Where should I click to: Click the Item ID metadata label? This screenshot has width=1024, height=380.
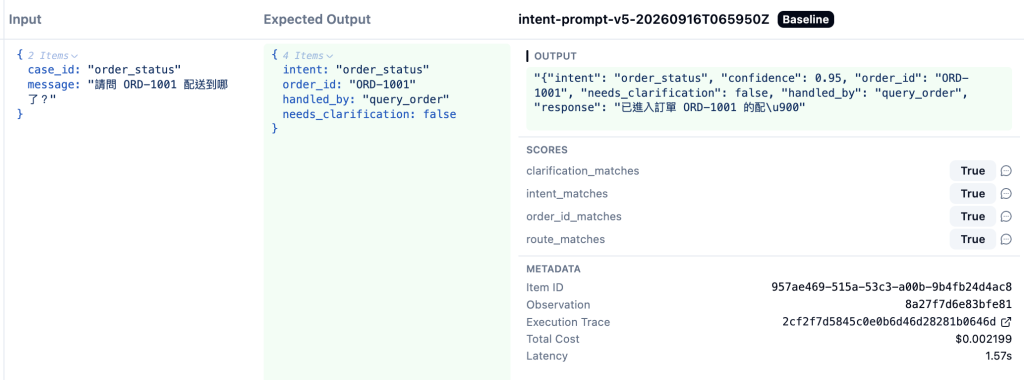(x=545, y=287)
